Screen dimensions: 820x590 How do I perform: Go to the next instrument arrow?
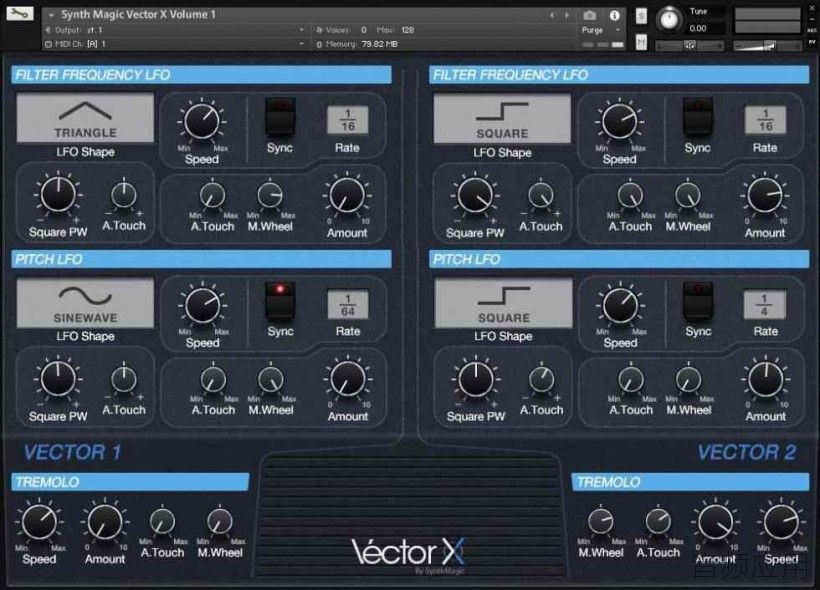pos(567,16)
